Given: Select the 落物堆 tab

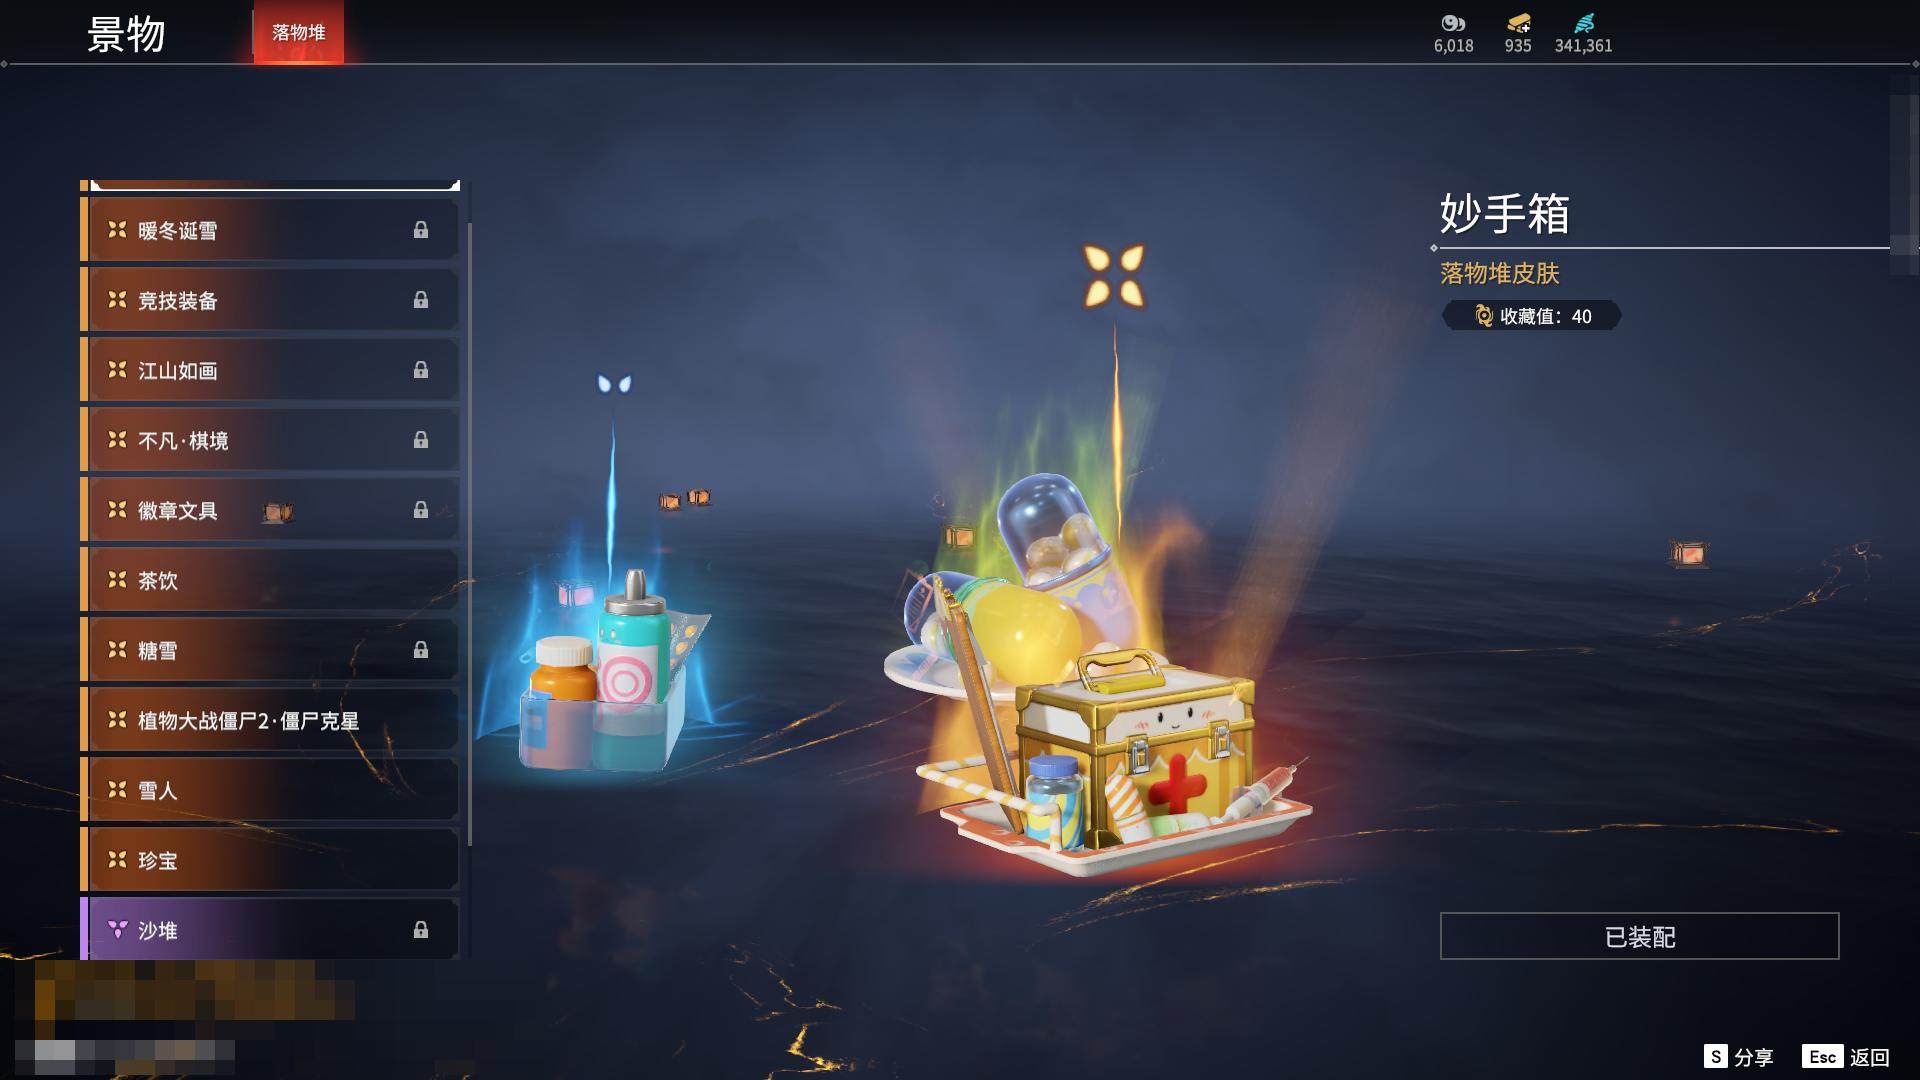Looking at the screenshot, I should point(298,32).
